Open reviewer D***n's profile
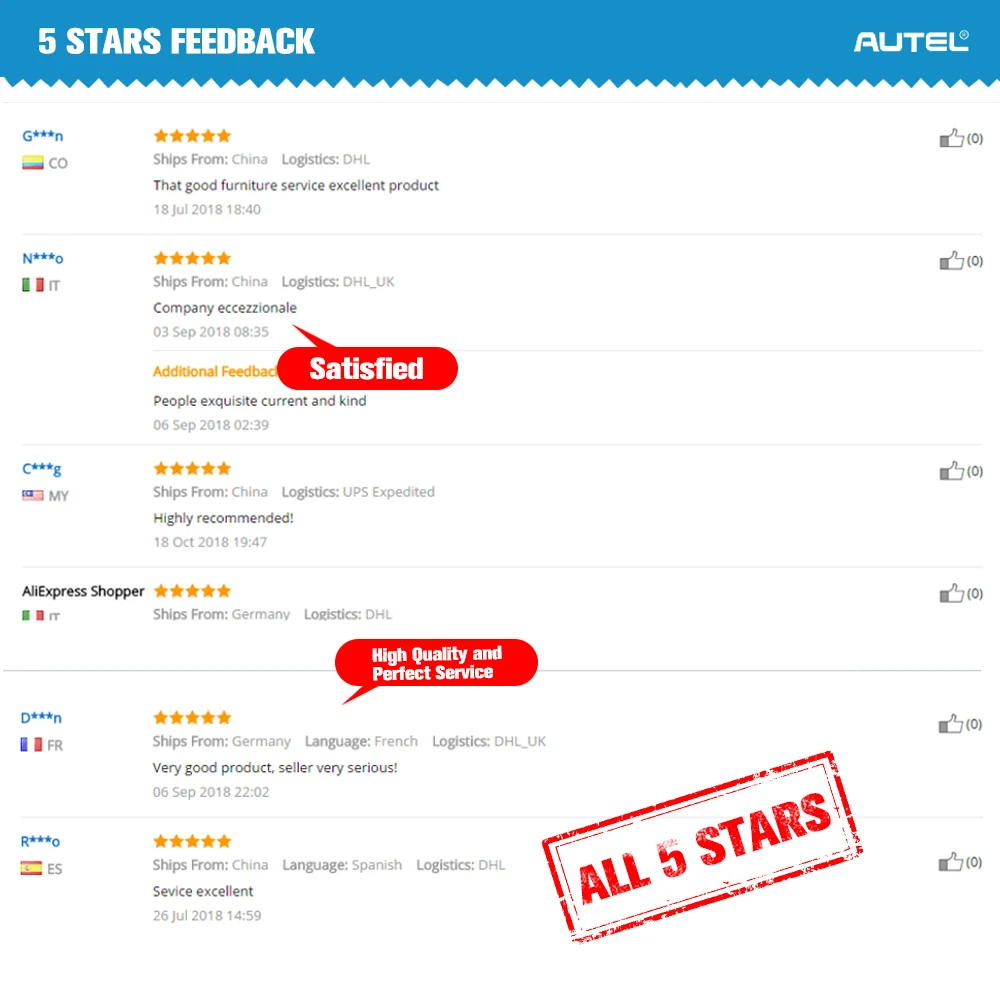Screen dimensions: 1000x1000 pyautogui.click(x=41, y=718)
